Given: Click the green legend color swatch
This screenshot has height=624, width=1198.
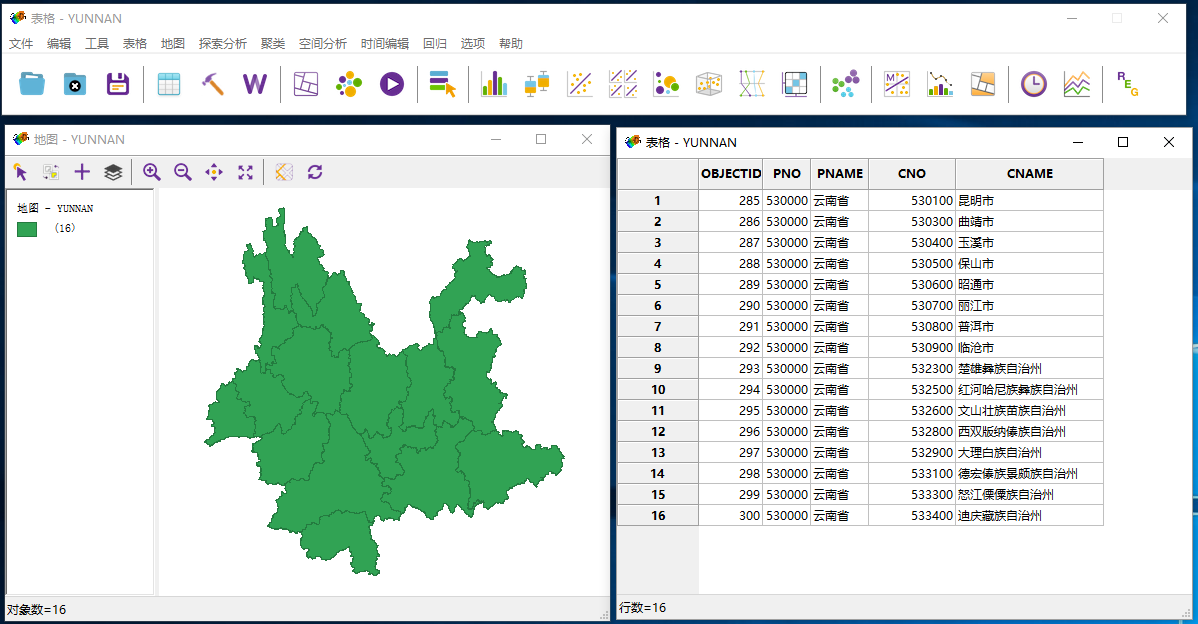Looking at the screenshot, I should point(27,229).
